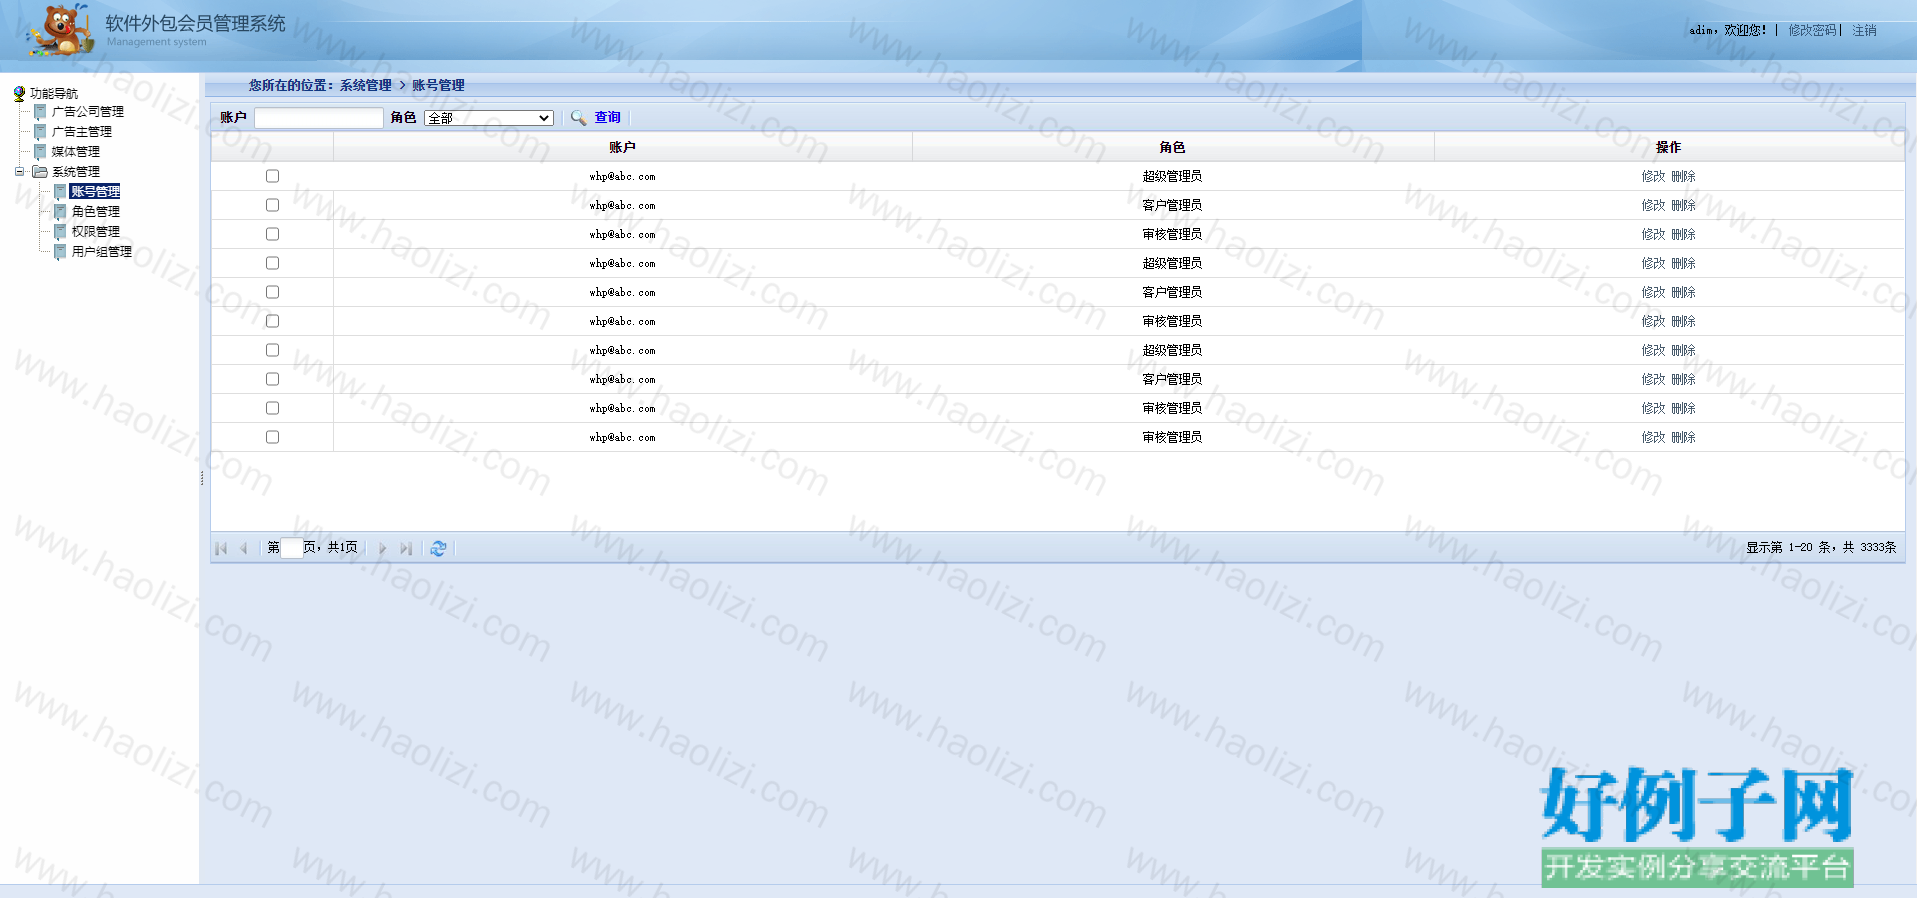
Task: Click the icon beside 用户组管理
Action: 60,252
